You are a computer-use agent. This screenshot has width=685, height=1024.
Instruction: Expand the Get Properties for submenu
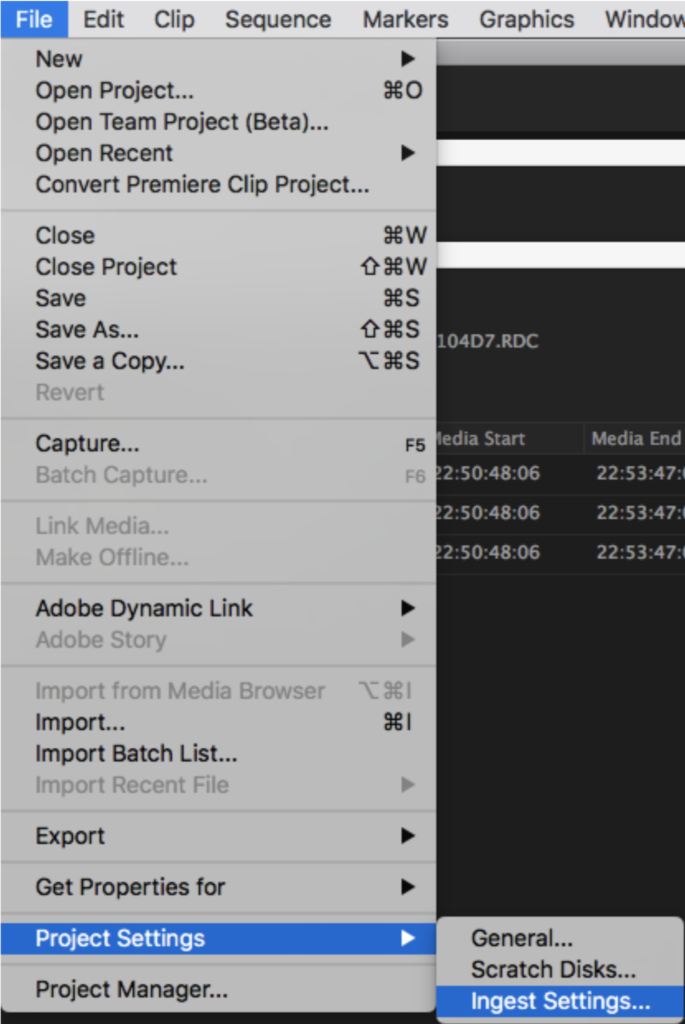click(219, 886)
